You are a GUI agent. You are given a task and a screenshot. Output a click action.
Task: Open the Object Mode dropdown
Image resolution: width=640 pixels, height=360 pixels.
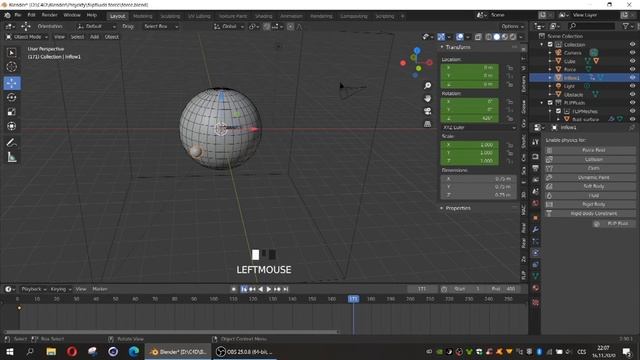tap(27, 37)
